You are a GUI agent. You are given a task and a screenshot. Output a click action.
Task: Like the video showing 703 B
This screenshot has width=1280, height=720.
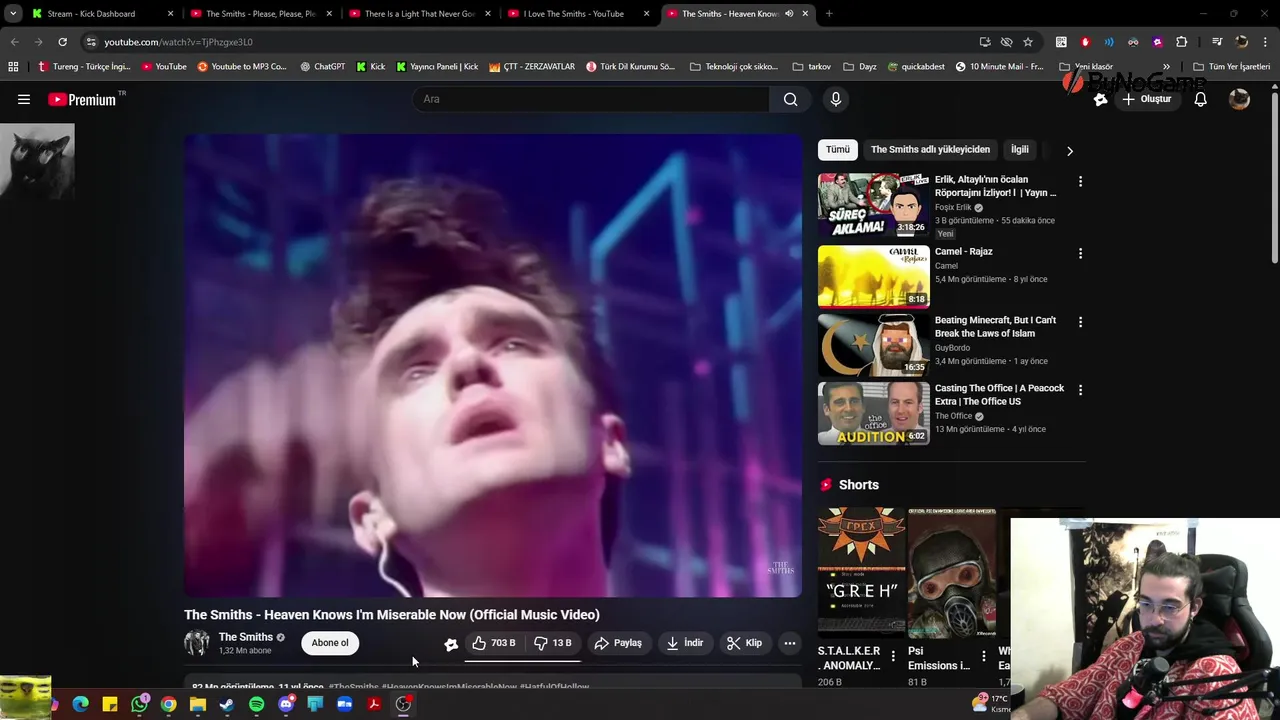coord(493,643)
